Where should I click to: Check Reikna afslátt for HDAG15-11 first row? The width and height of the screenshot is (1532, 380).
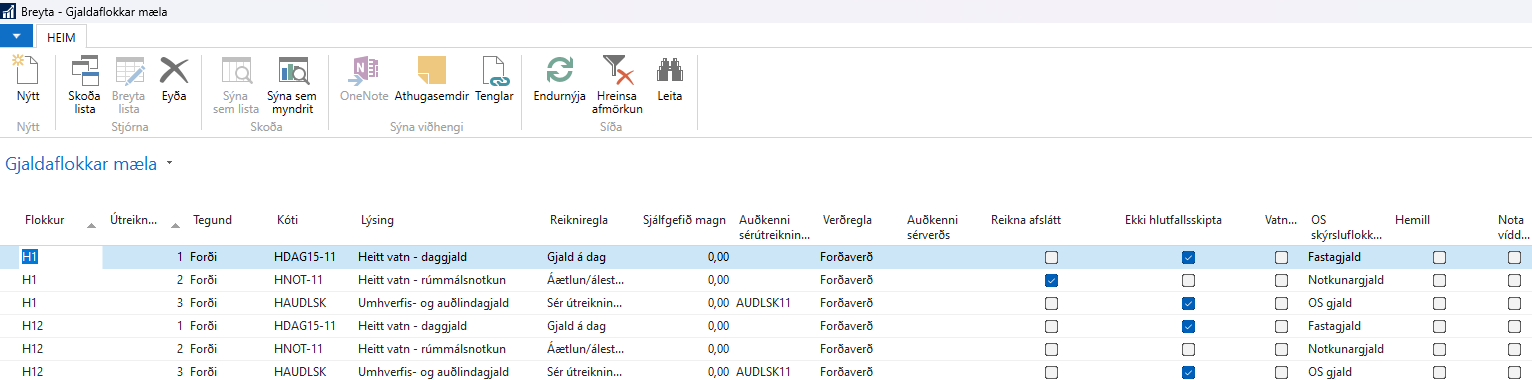[1051, 257]
